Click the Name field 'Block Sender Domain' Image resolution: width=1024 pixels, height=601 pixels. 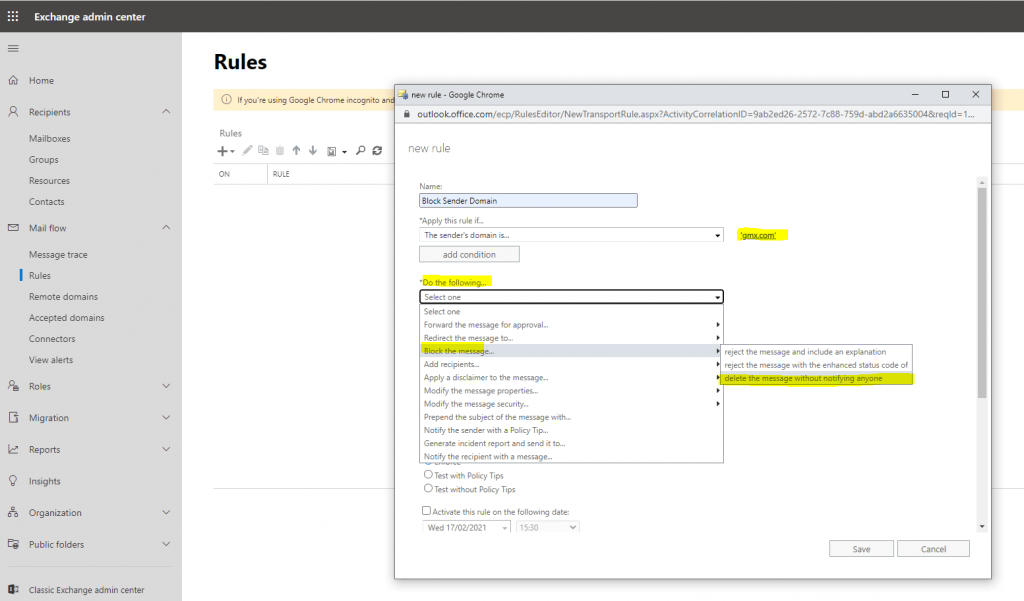point(528,201)
